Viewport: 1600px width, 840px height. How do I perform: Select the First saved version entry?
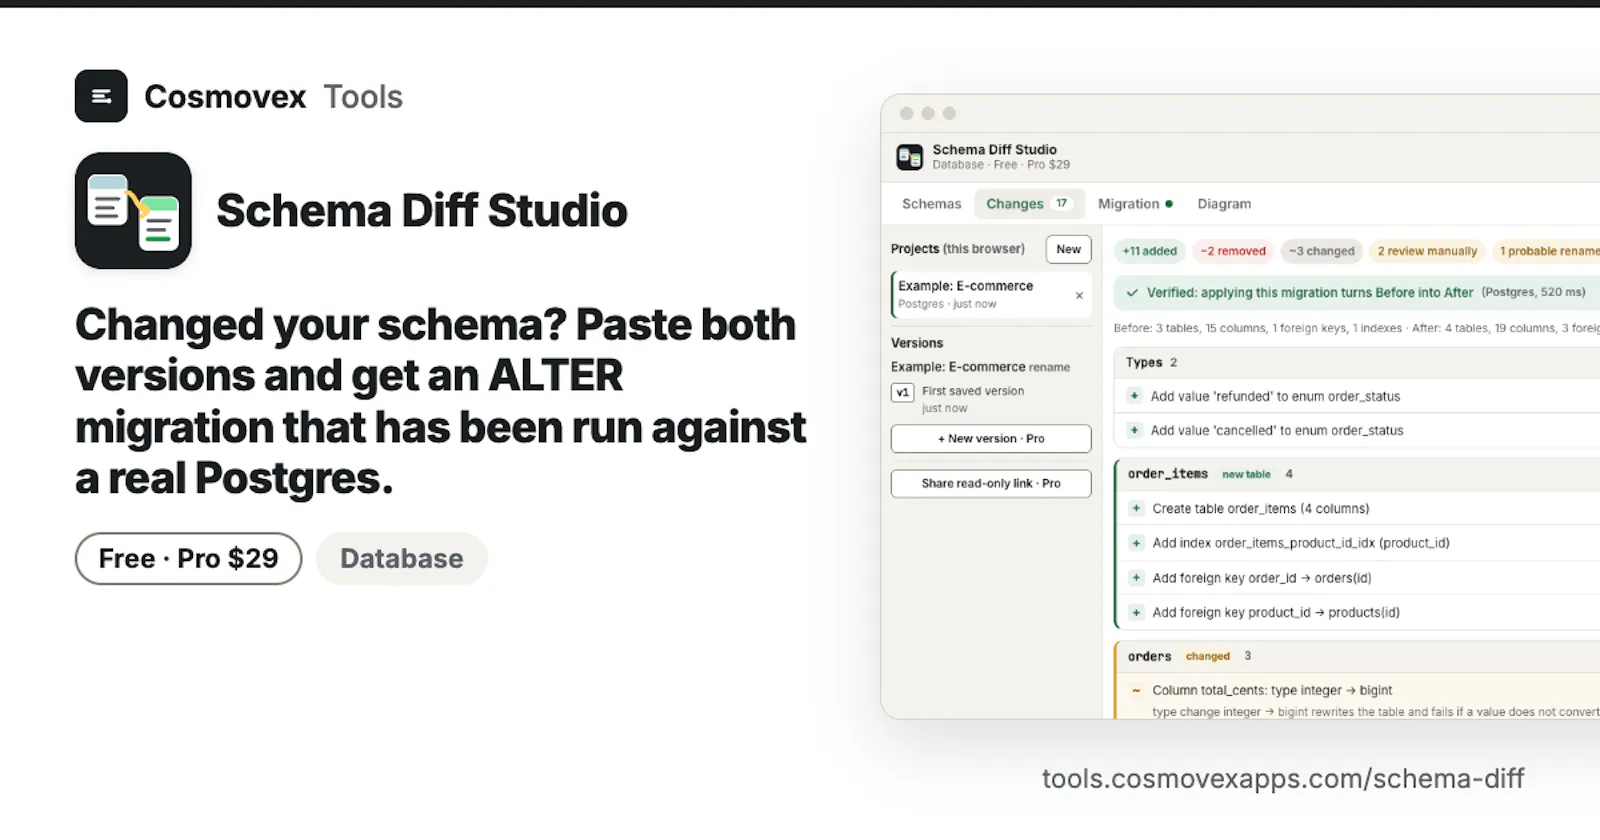pyautogui.click(x=991, y=399)
